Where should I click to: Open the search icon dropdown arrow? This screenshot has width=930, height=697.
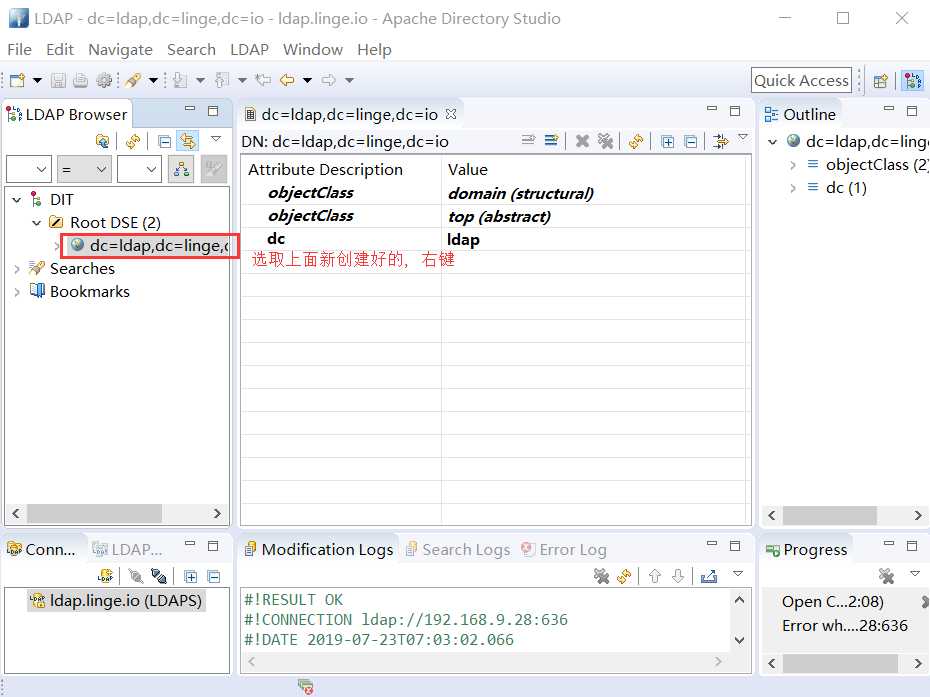tap(153, 80)
